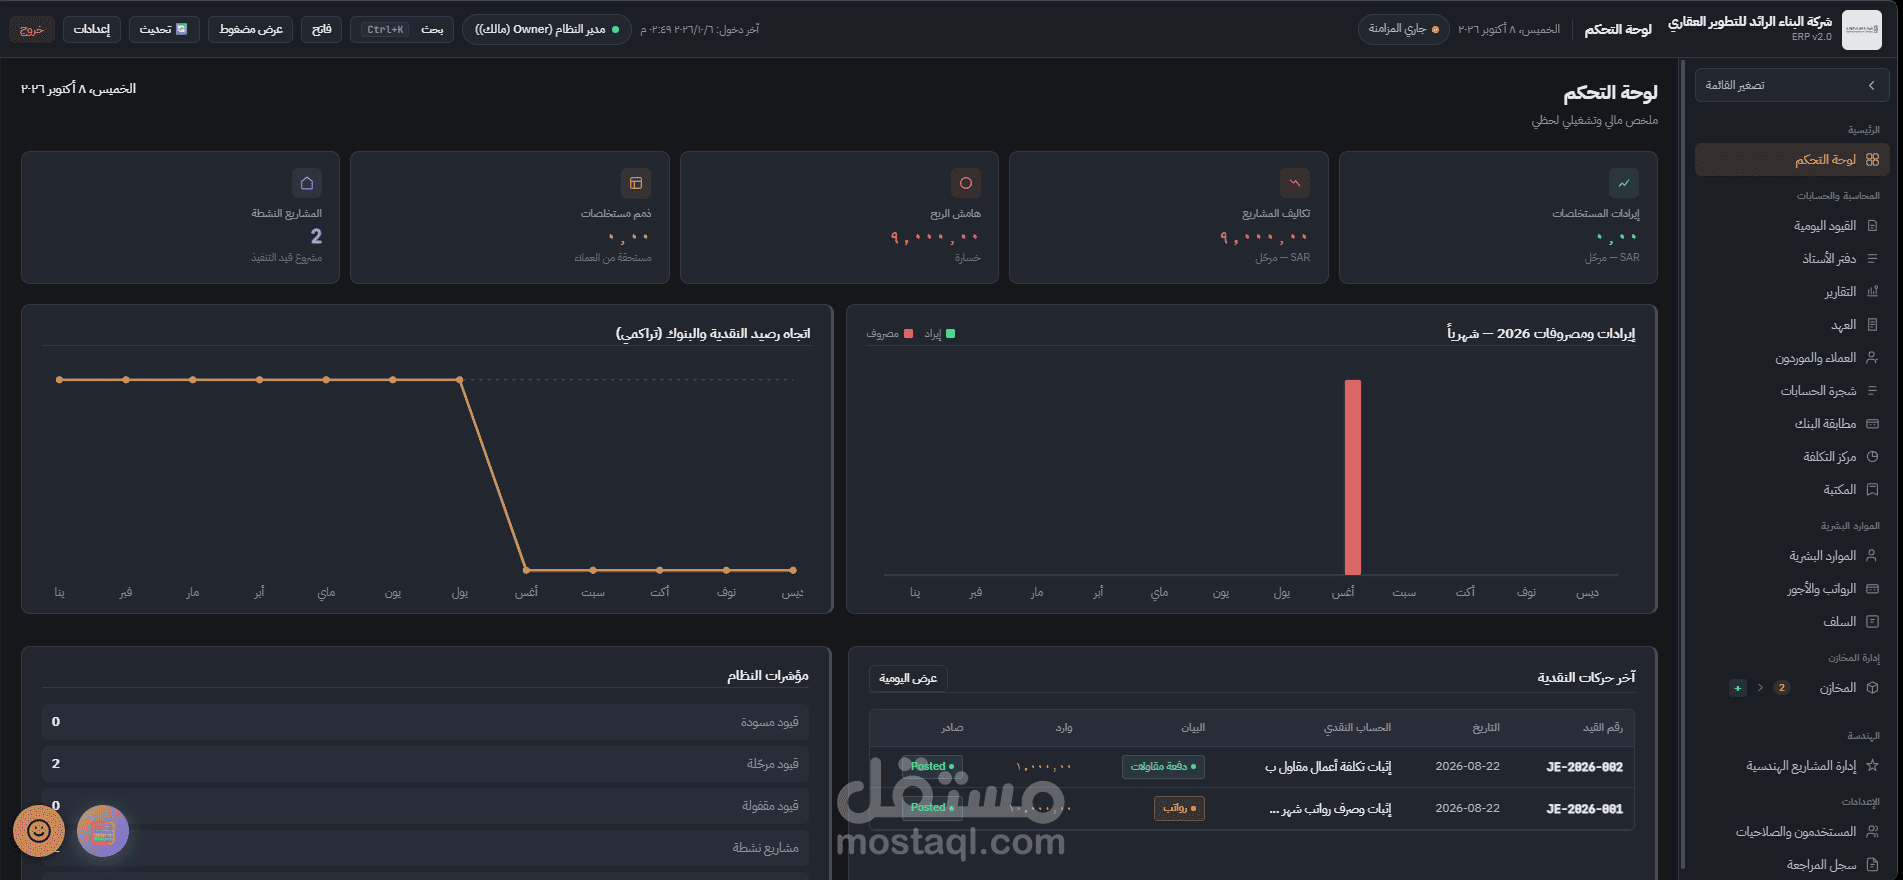The height and width of the screenshot is (880, 1903).
Task: Toggle the فاتح light theme button
Action: [x=322, y=30]
